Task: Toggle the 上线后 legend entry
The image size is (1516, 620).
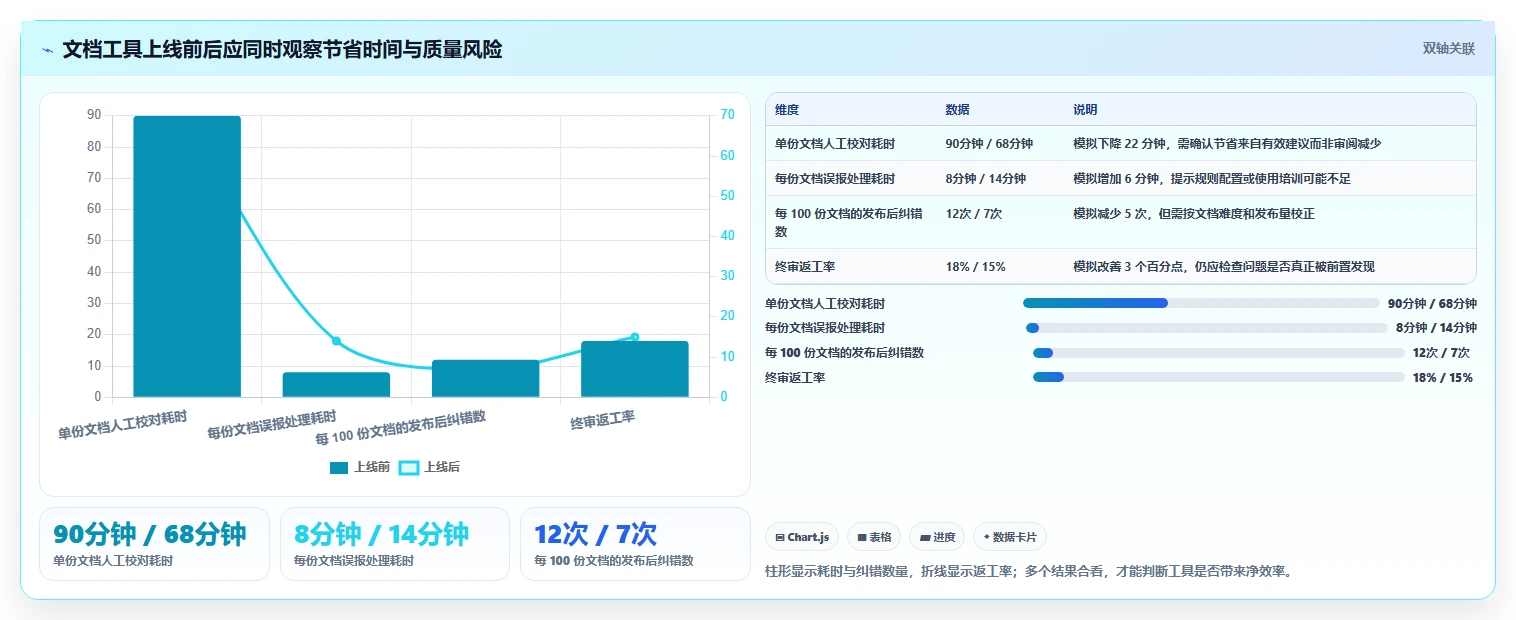Action: click(430, 467)
